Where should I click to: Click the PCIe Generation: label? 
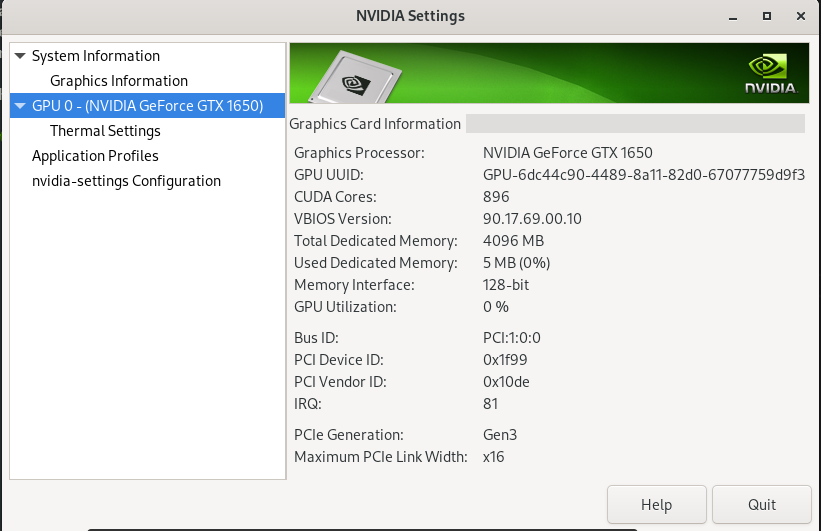tap(349, 435)
